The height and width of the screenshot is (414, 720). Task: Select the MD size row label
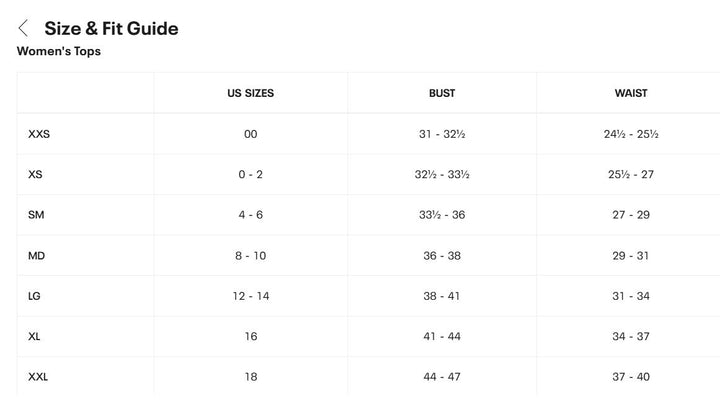click(36, 256)
